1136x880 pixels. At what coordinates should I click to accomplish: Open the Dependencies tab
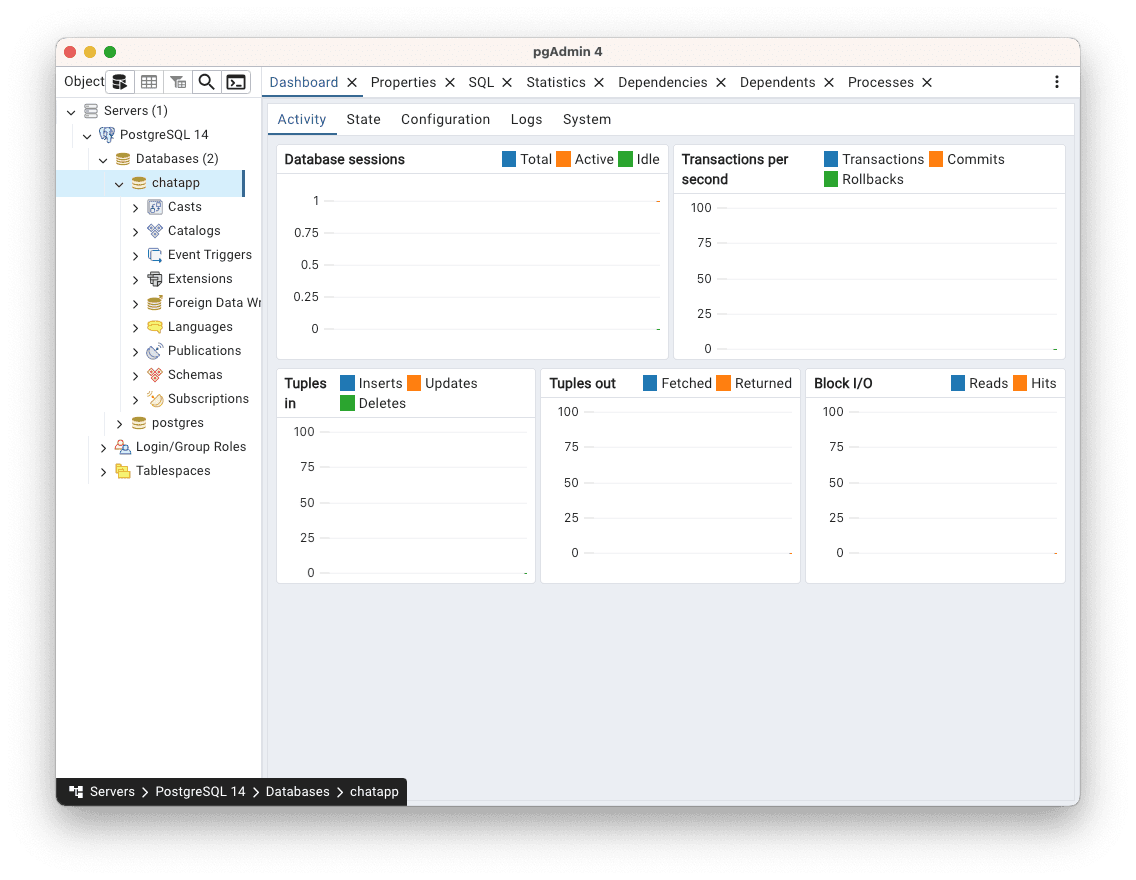662,83
